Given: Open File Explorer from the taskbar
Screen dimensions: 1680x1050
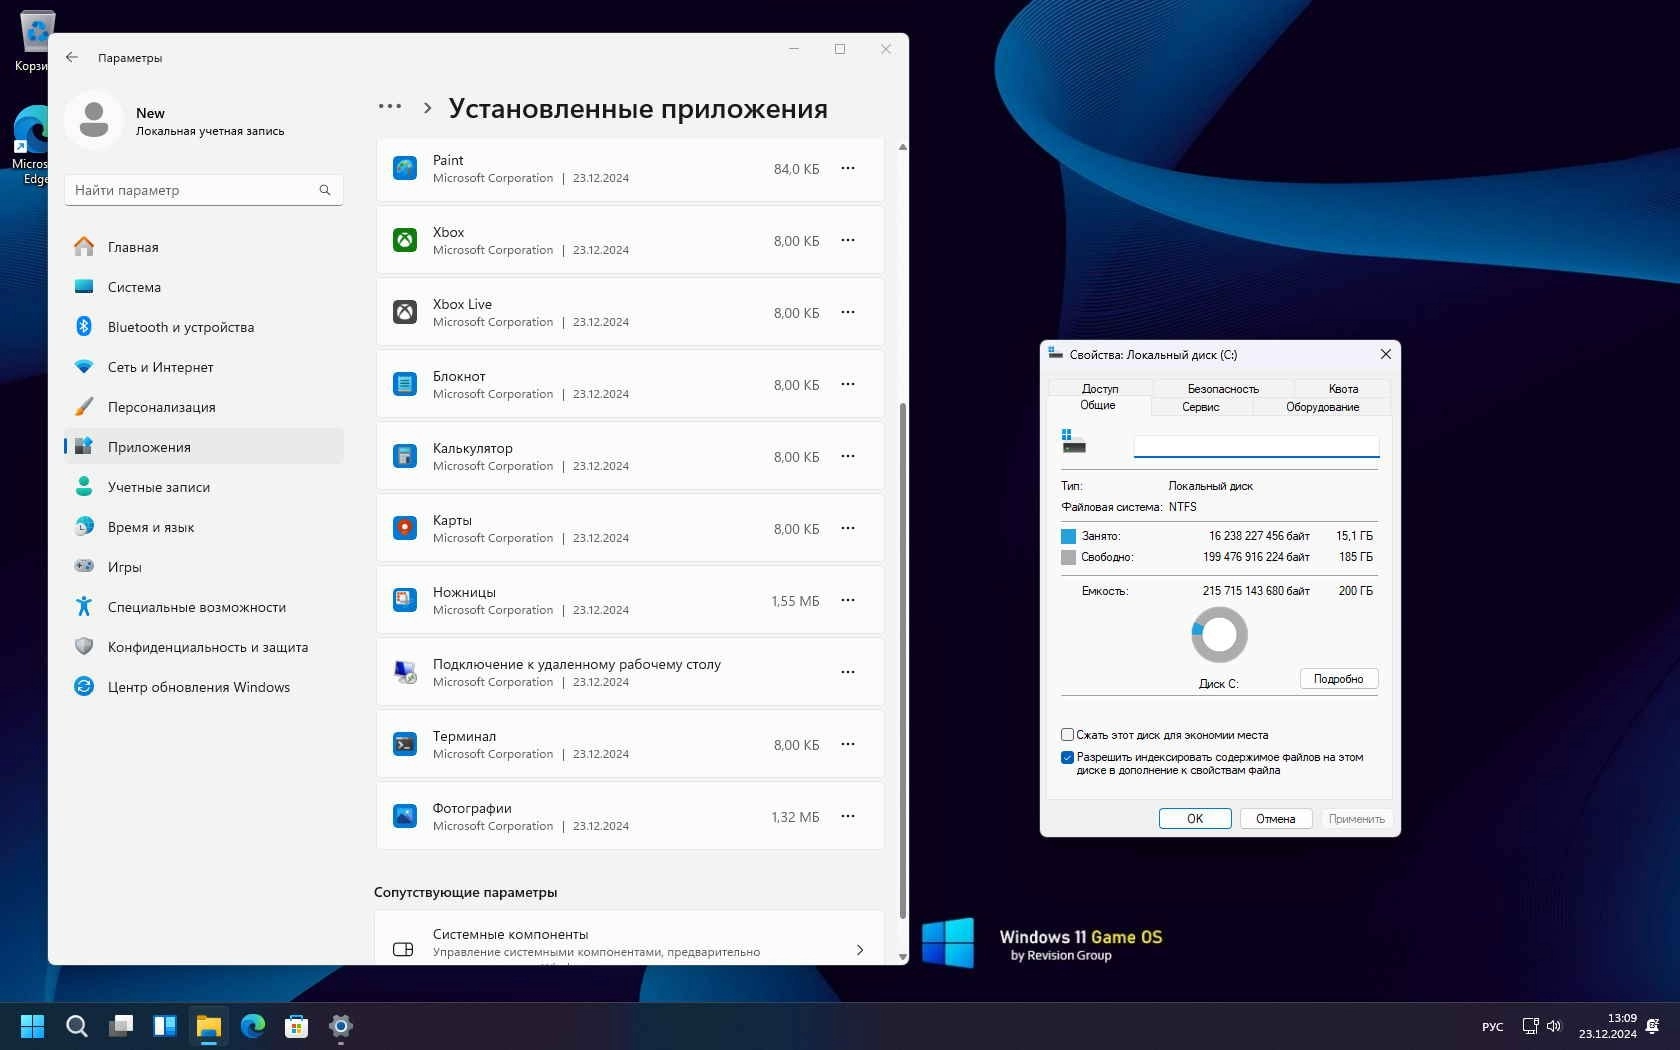Looking at the screenshot, I should coord(208,1026).
